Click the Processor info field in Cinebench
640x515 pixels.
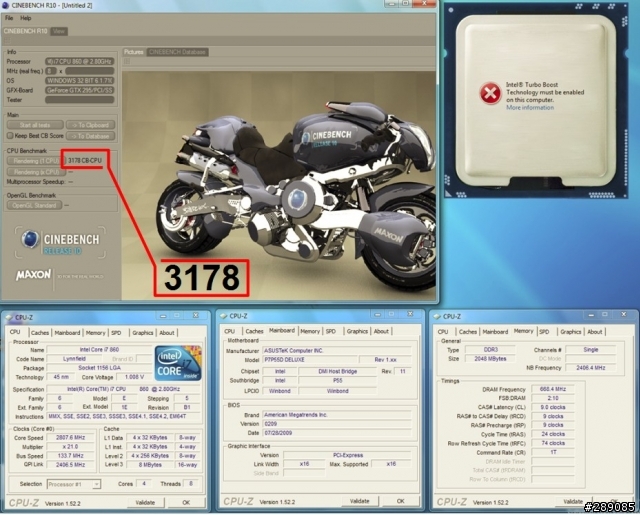(80, 62)
